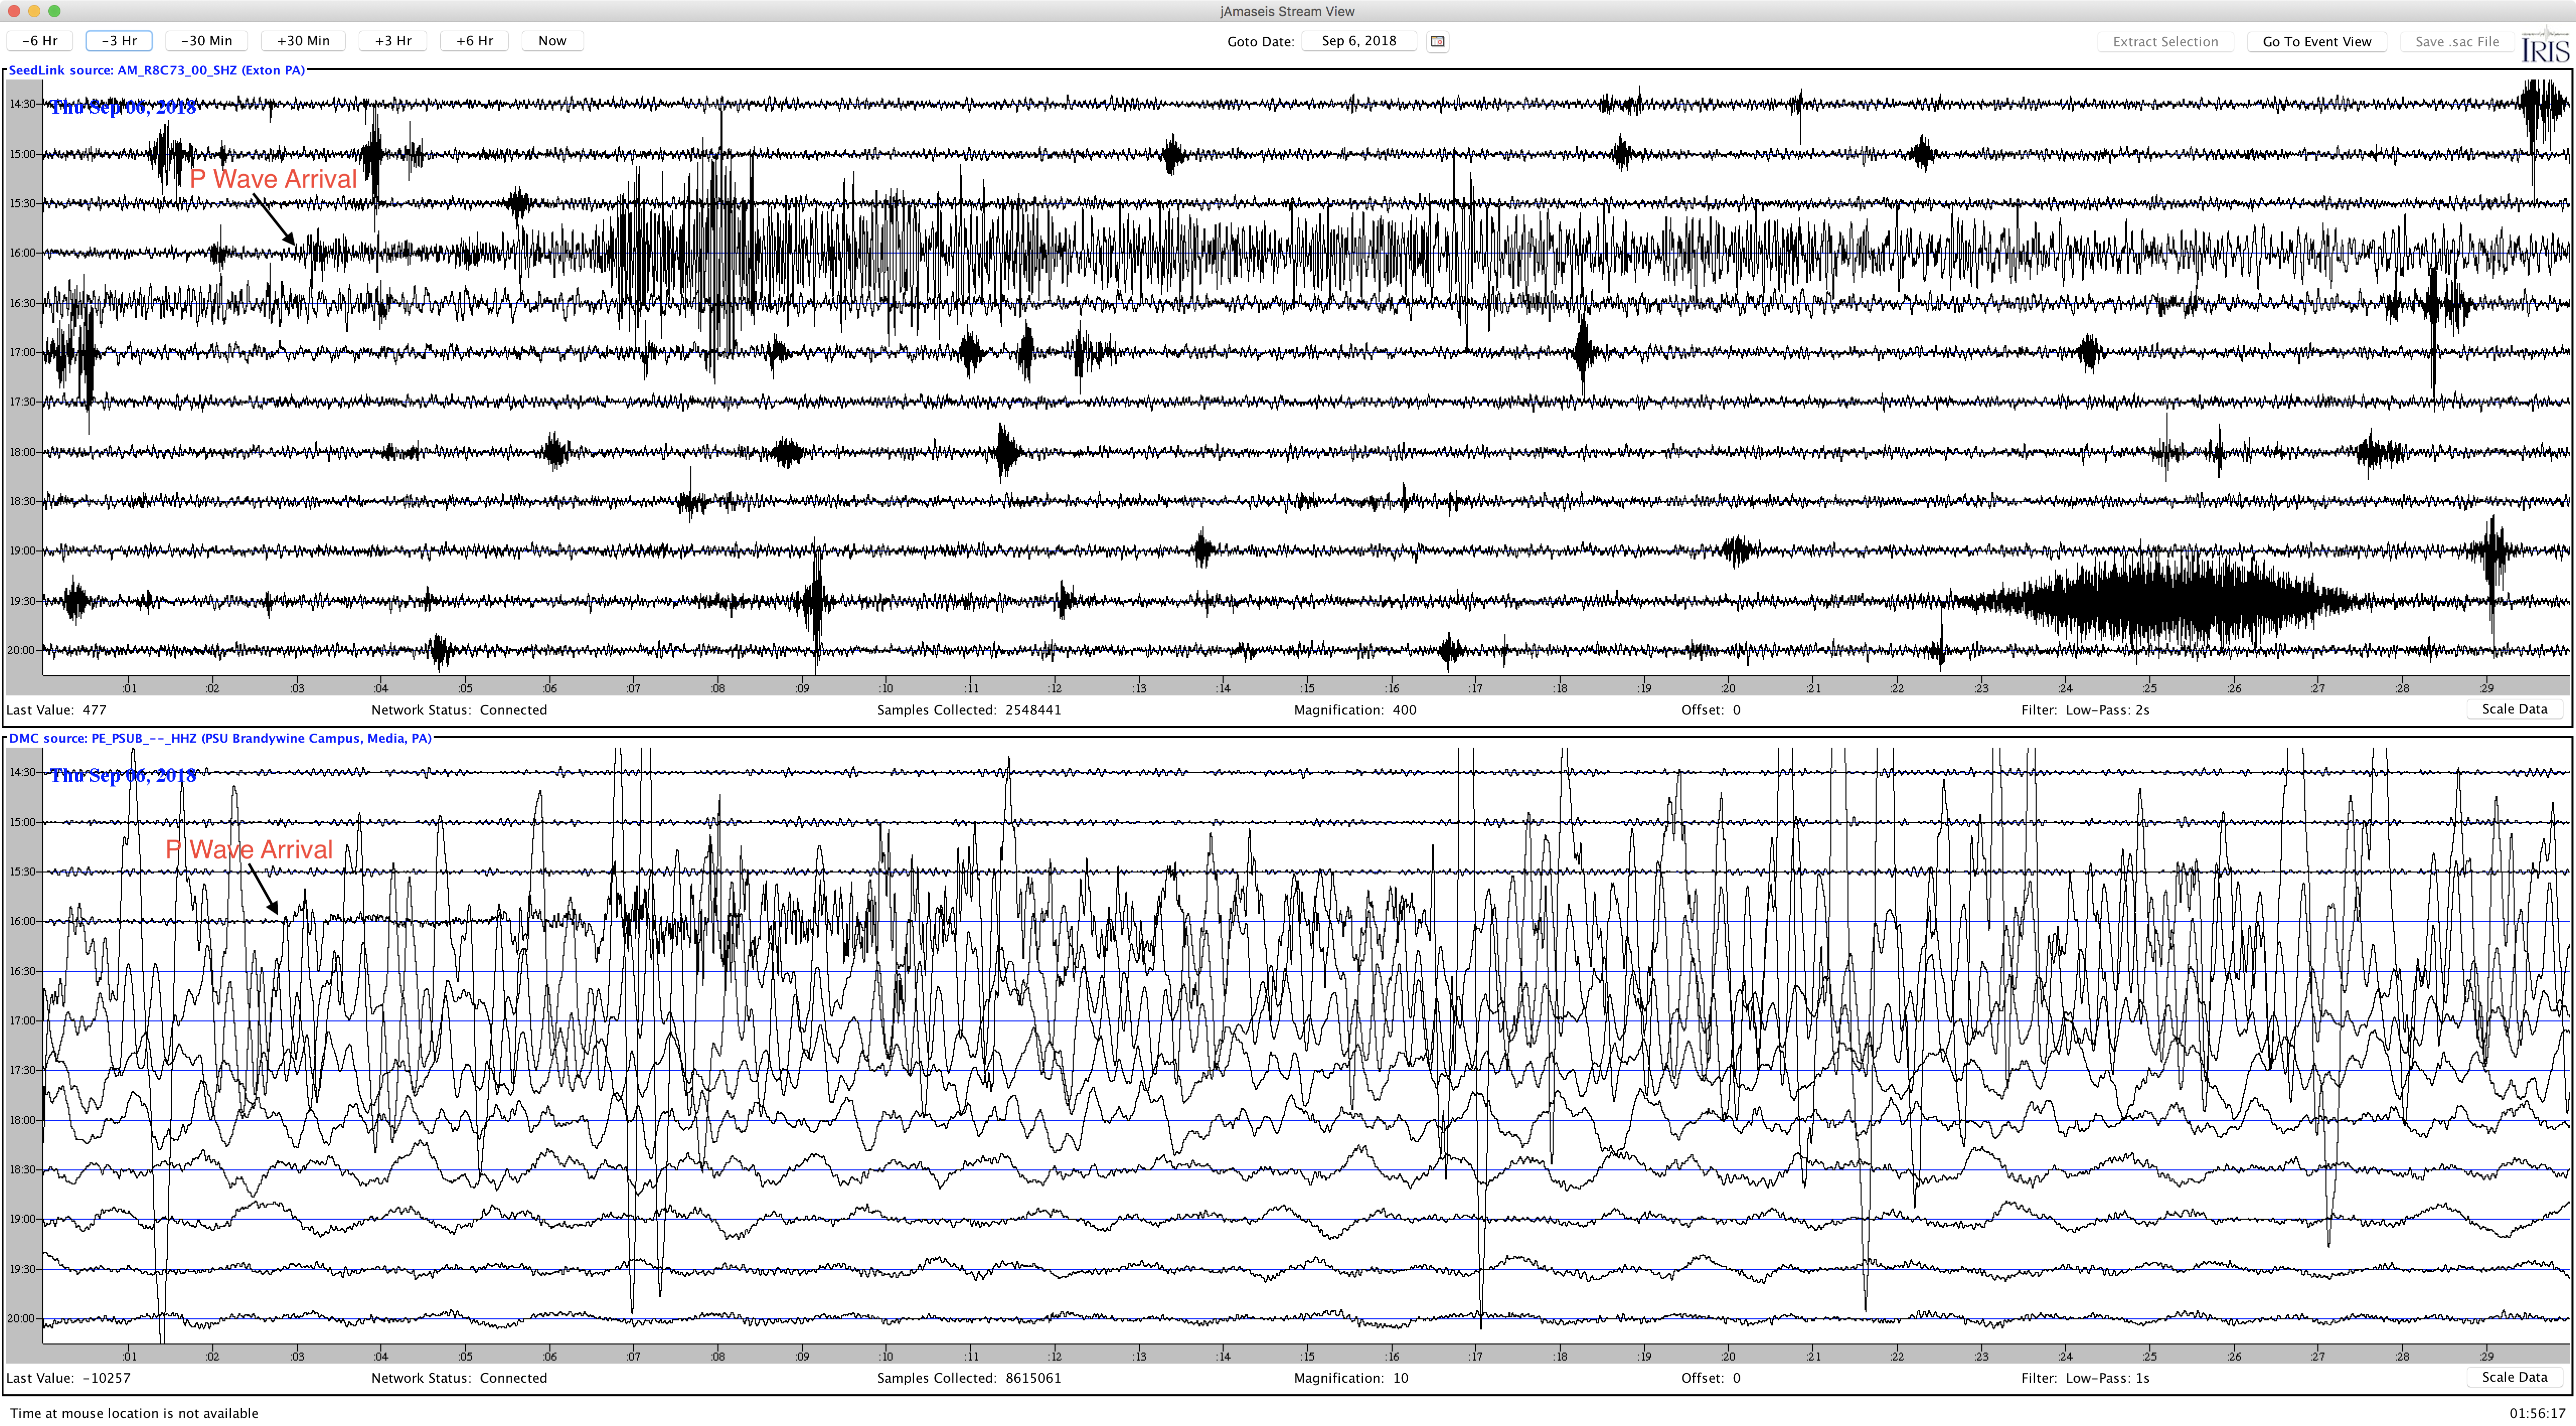
Task: Click Save .sac File button
Action: [x=2457, y=42]
